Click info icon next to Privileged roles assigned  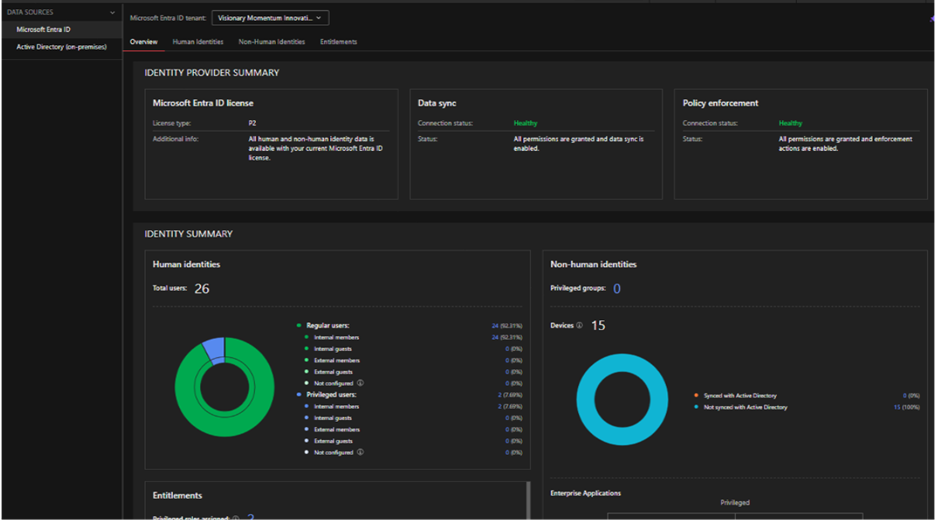pyautogui.click(x=236, y=518)
